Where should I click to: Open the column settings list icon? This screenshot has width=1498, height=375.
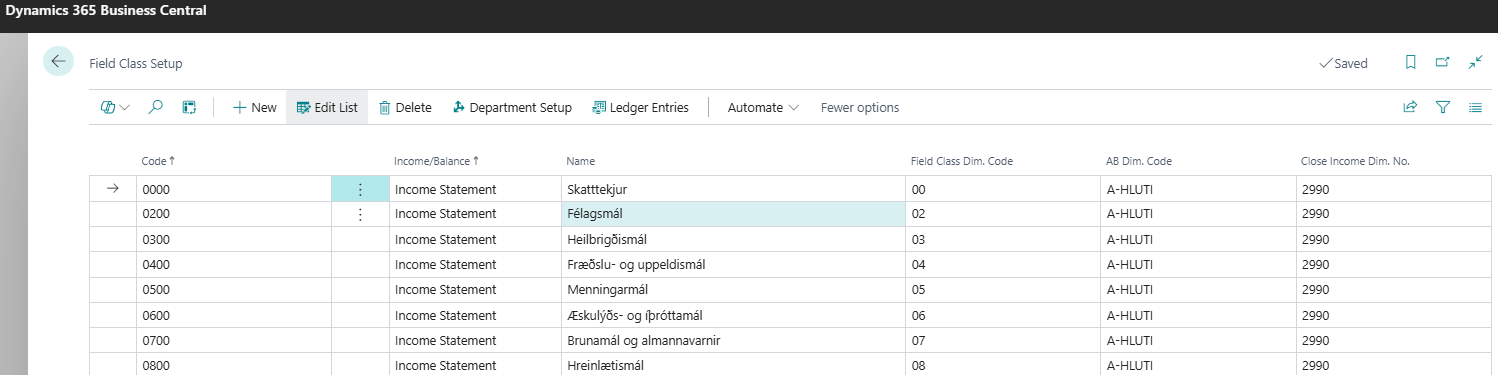1475,107
